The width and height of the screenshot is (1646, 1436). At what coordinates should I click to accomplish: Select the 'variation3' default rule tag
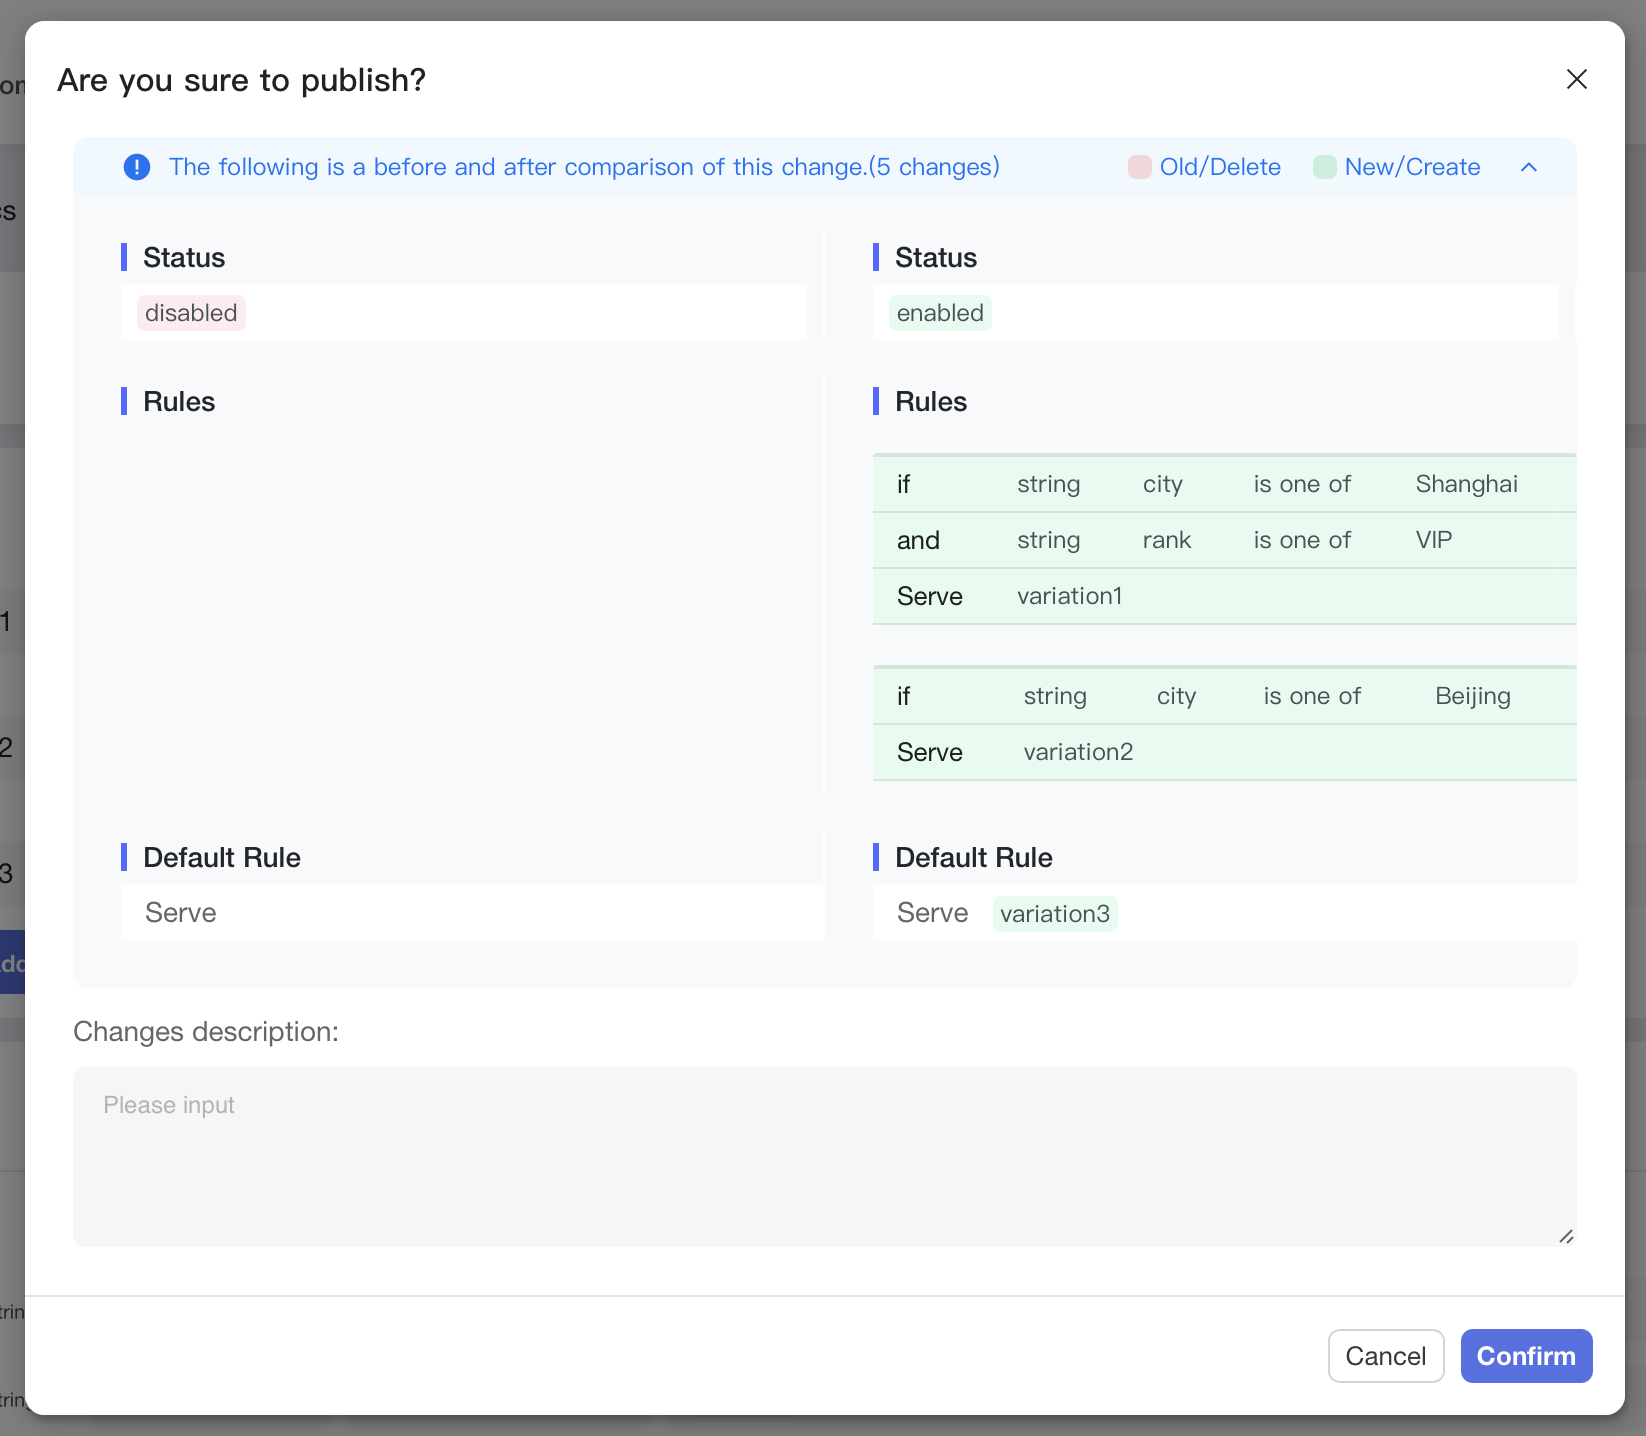[x=1055, y=914]
